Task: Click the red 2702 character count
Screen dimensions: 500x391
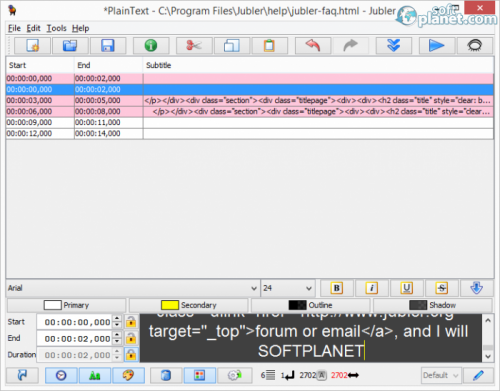Action: (x=339, y=375)
